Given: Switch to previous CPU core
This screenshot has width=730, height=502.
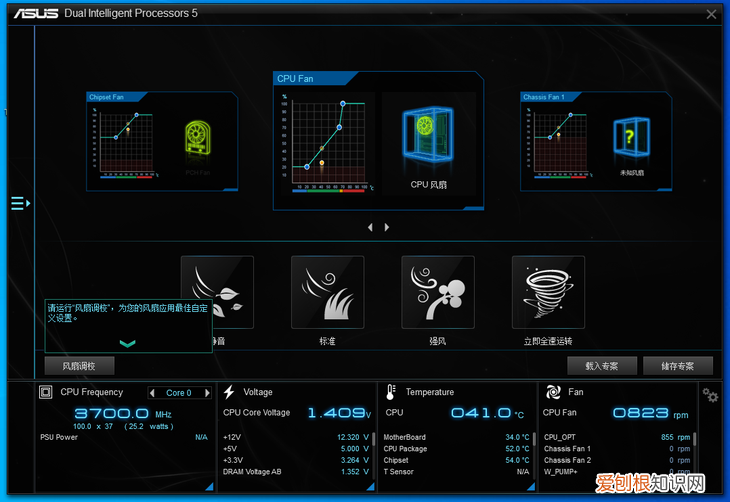Looking at the screenshot, I should point(153,393).
